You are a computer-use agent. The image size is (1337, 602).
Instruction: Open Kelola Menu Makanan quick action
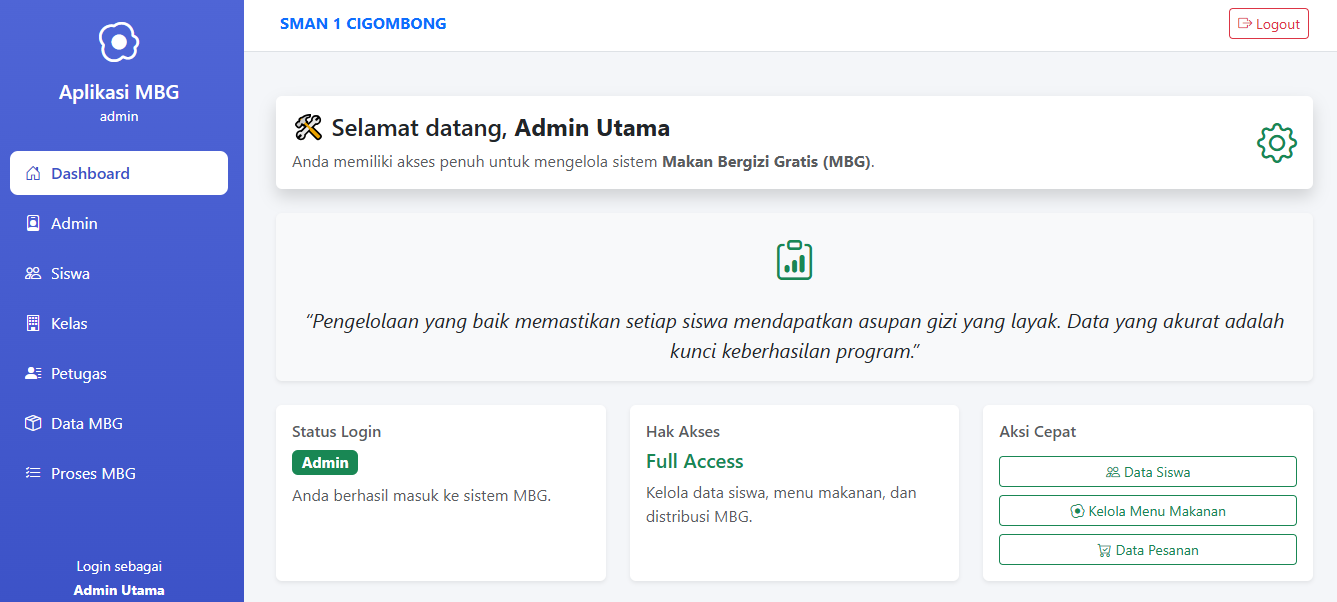(1147, 511)
